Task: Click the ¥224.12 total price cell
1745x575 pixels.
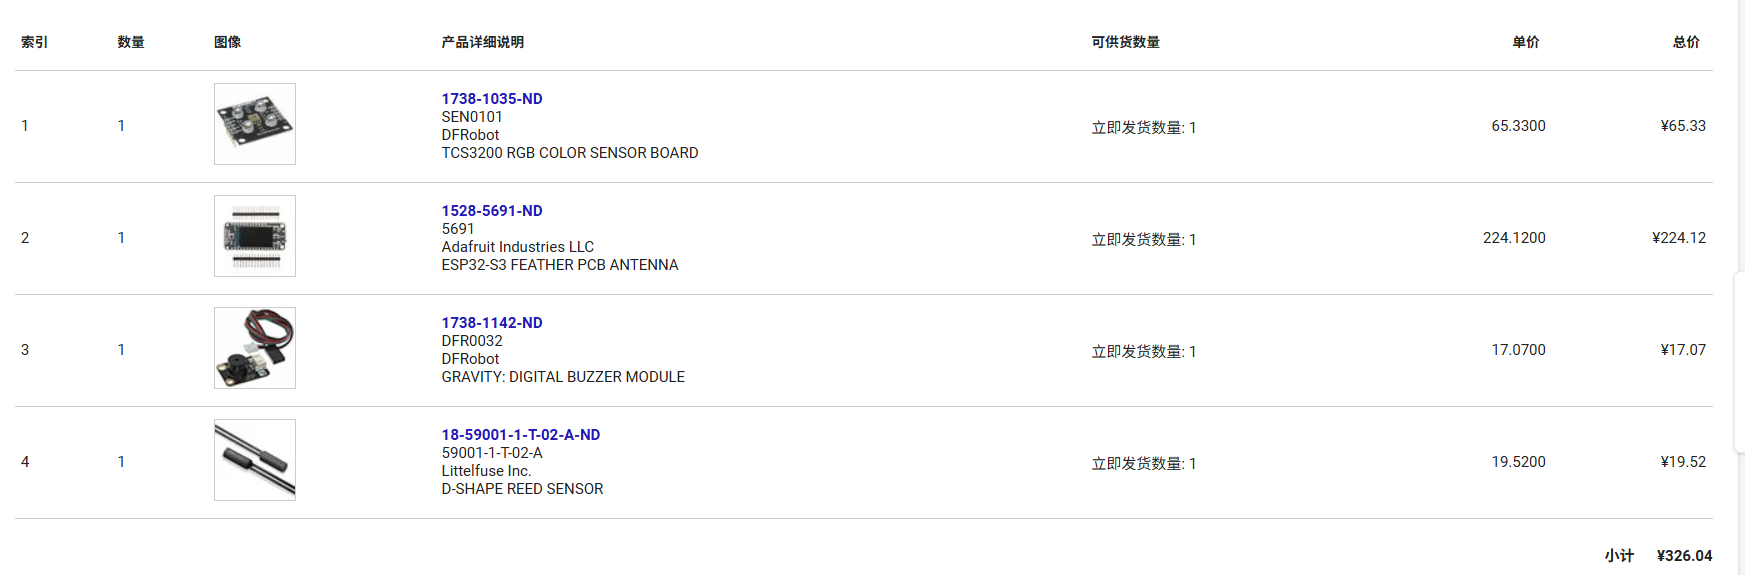Action: pyautogui.click(x=1678, y=238)
